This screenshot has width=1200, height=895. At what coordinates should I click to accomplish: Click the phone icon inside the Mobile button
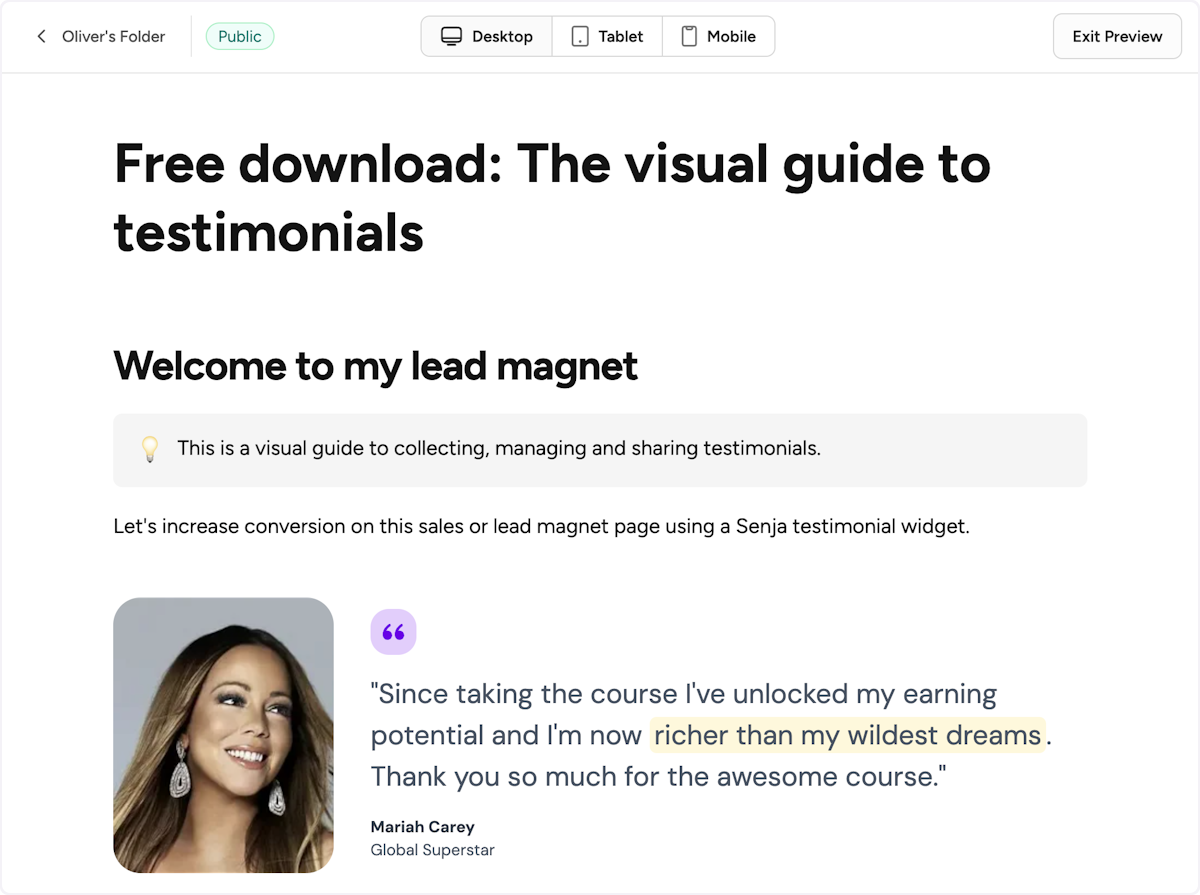[690, 36]
